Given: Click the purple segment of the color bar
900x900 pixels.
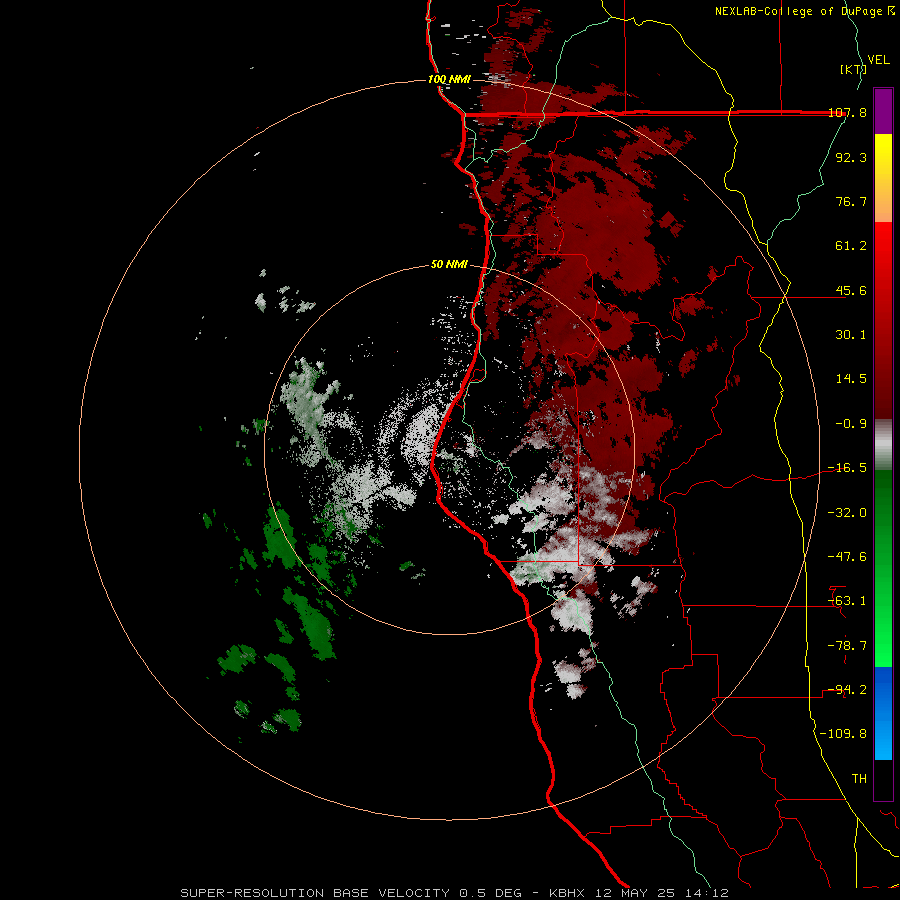Looking at the screenshot, I should [883, 111].
